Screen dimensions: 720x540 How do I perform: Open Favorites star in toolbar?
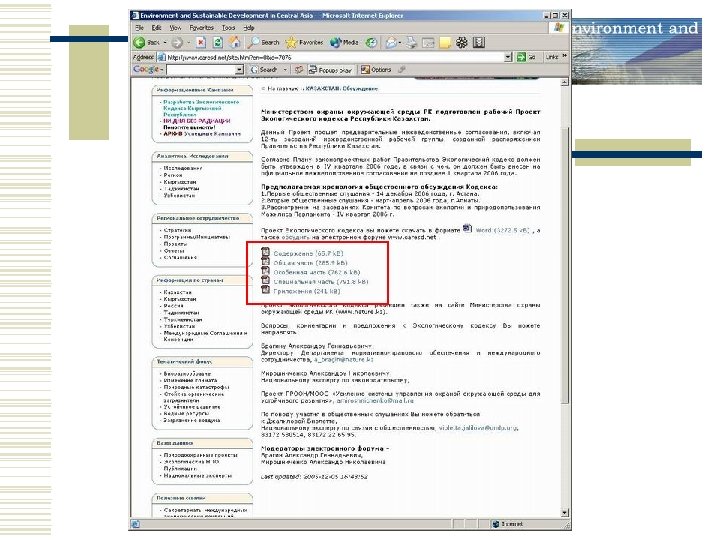coord(291,43)
